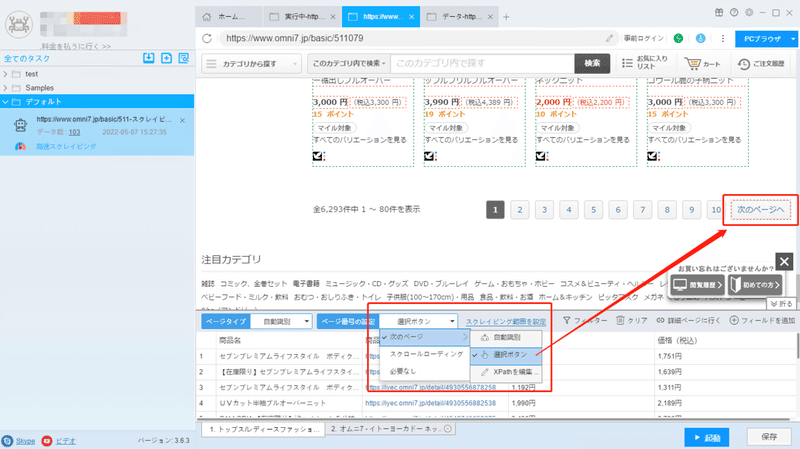Select the トップスルディースファッション bottom tab

click(x=263, y=429)
